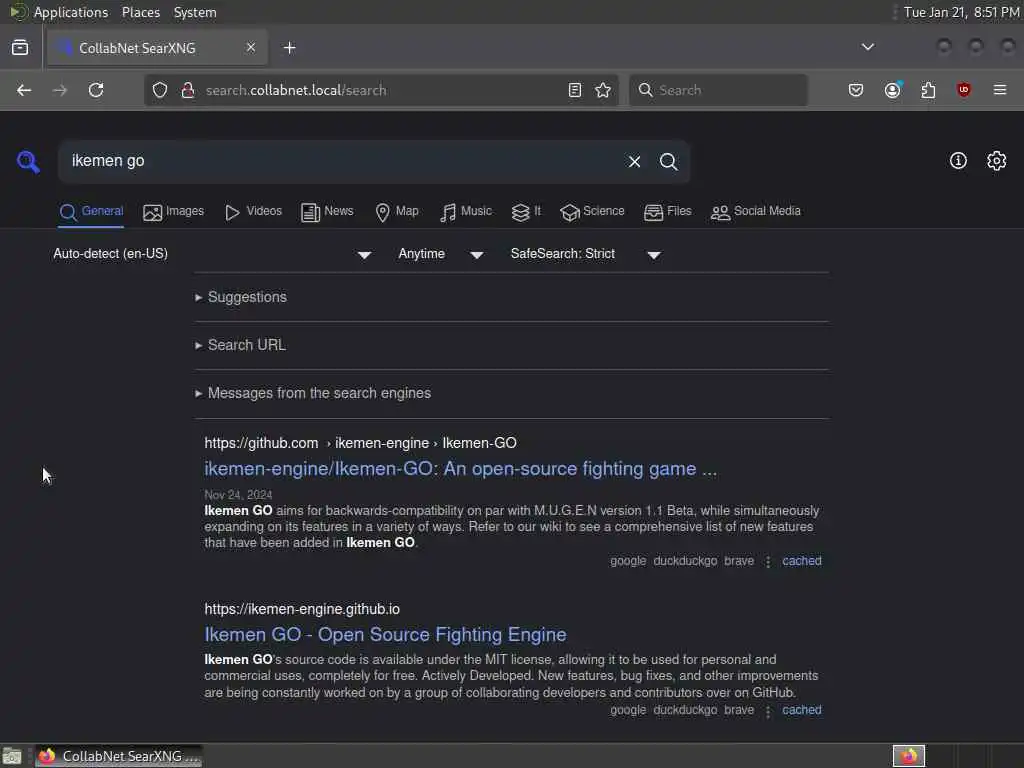This screenshot has height=768, width=1024.
Task: Click the https://github.com result URL
Action: pos(360,443)
